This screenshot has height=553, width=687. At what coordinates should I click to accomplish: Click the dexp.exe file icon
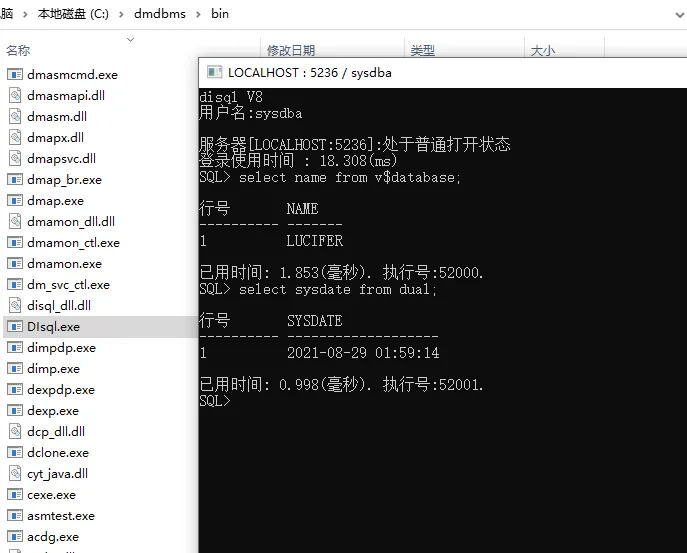pyautogui.click(x=15, y=411)
